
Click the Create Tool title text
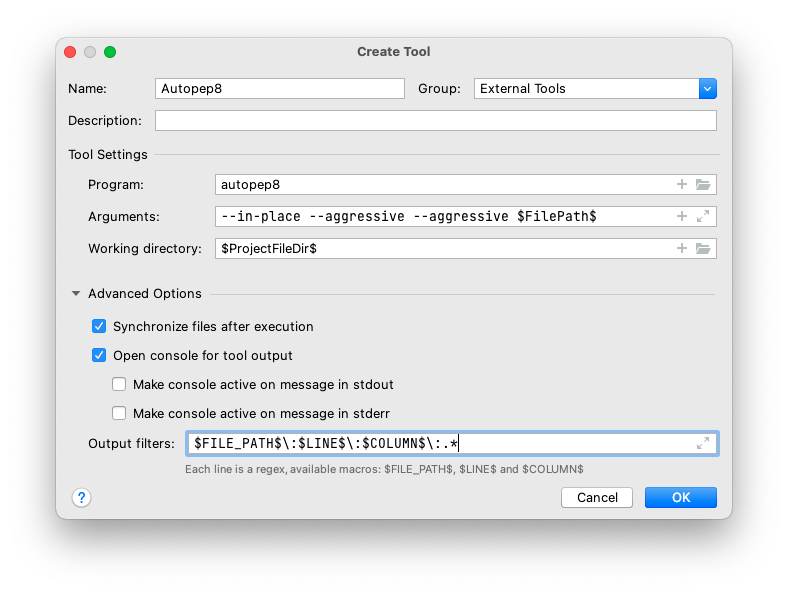click(x=393, y=51)
